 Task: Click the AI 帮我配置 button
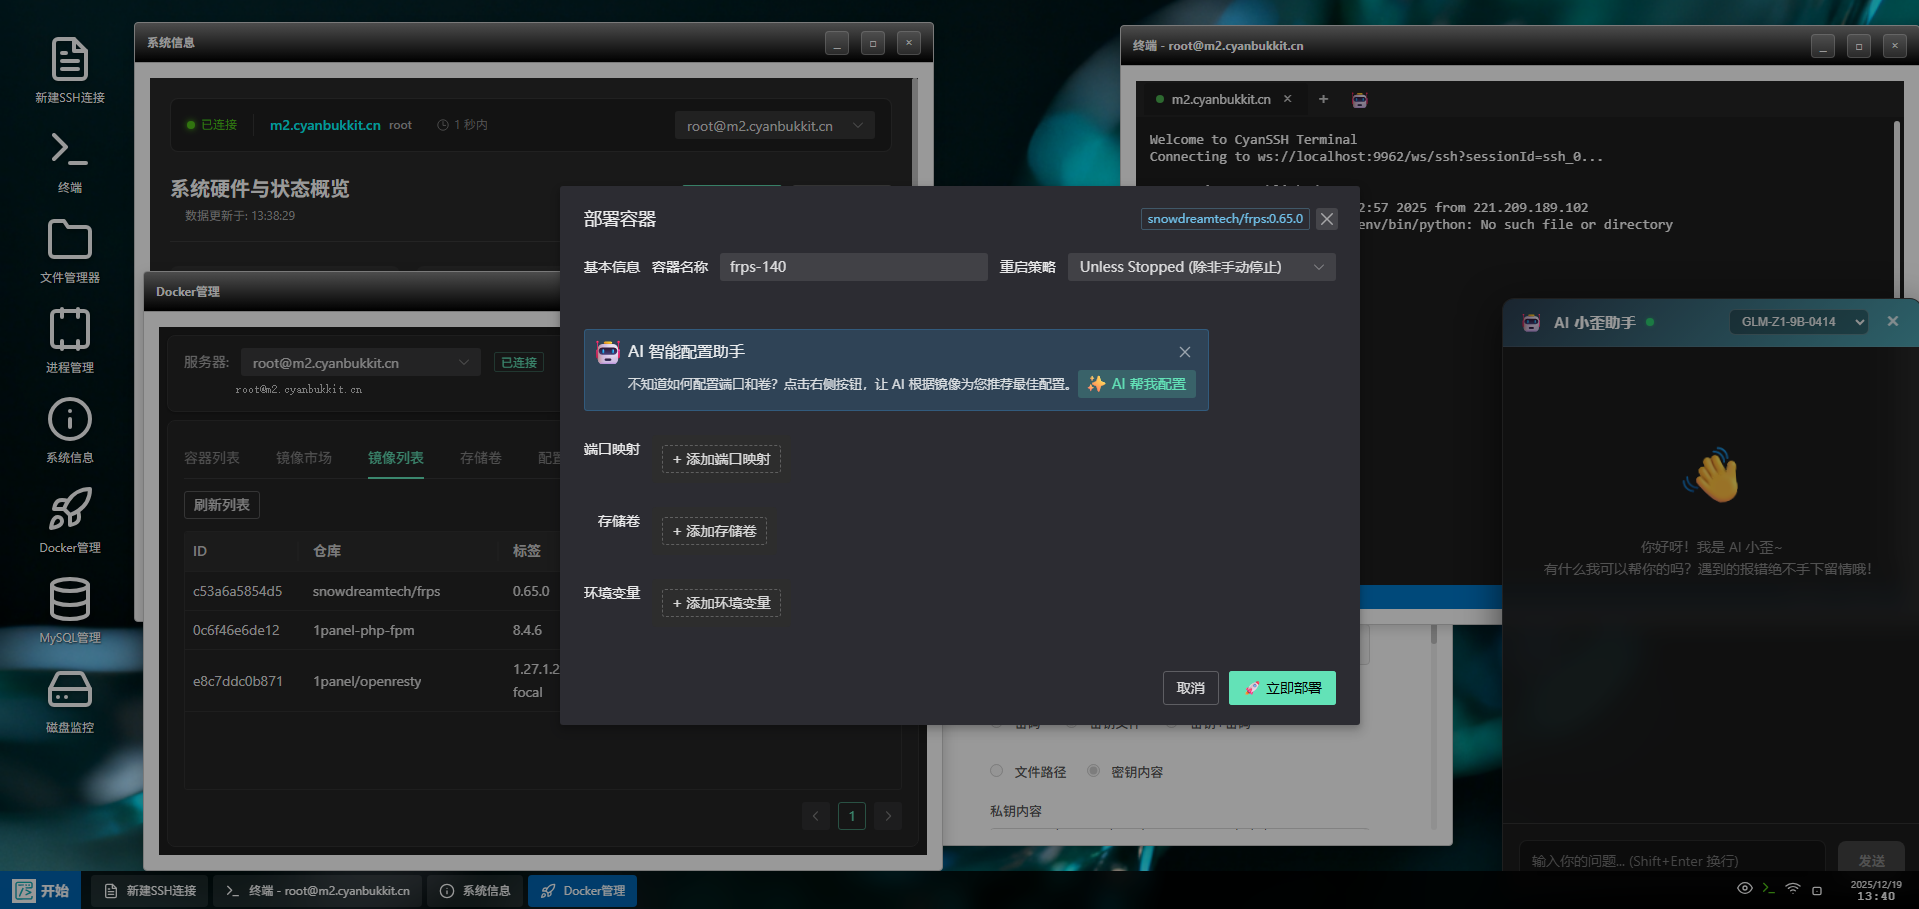(1136, 384)
